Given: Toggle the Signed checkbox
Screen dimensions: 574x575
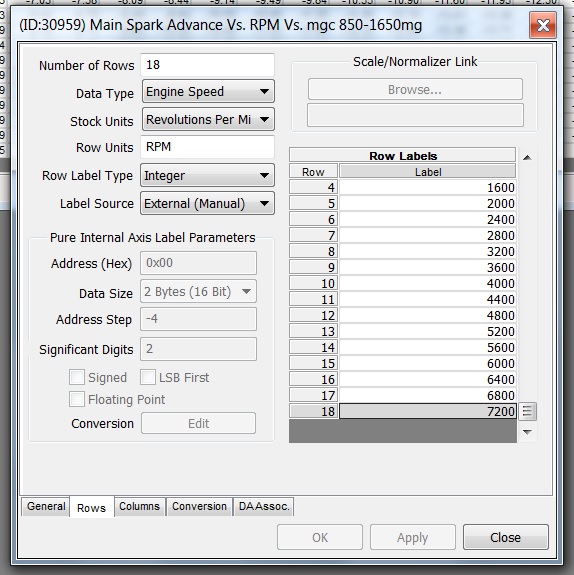Looking at the screenshot, I should click(x=77, y=377).
